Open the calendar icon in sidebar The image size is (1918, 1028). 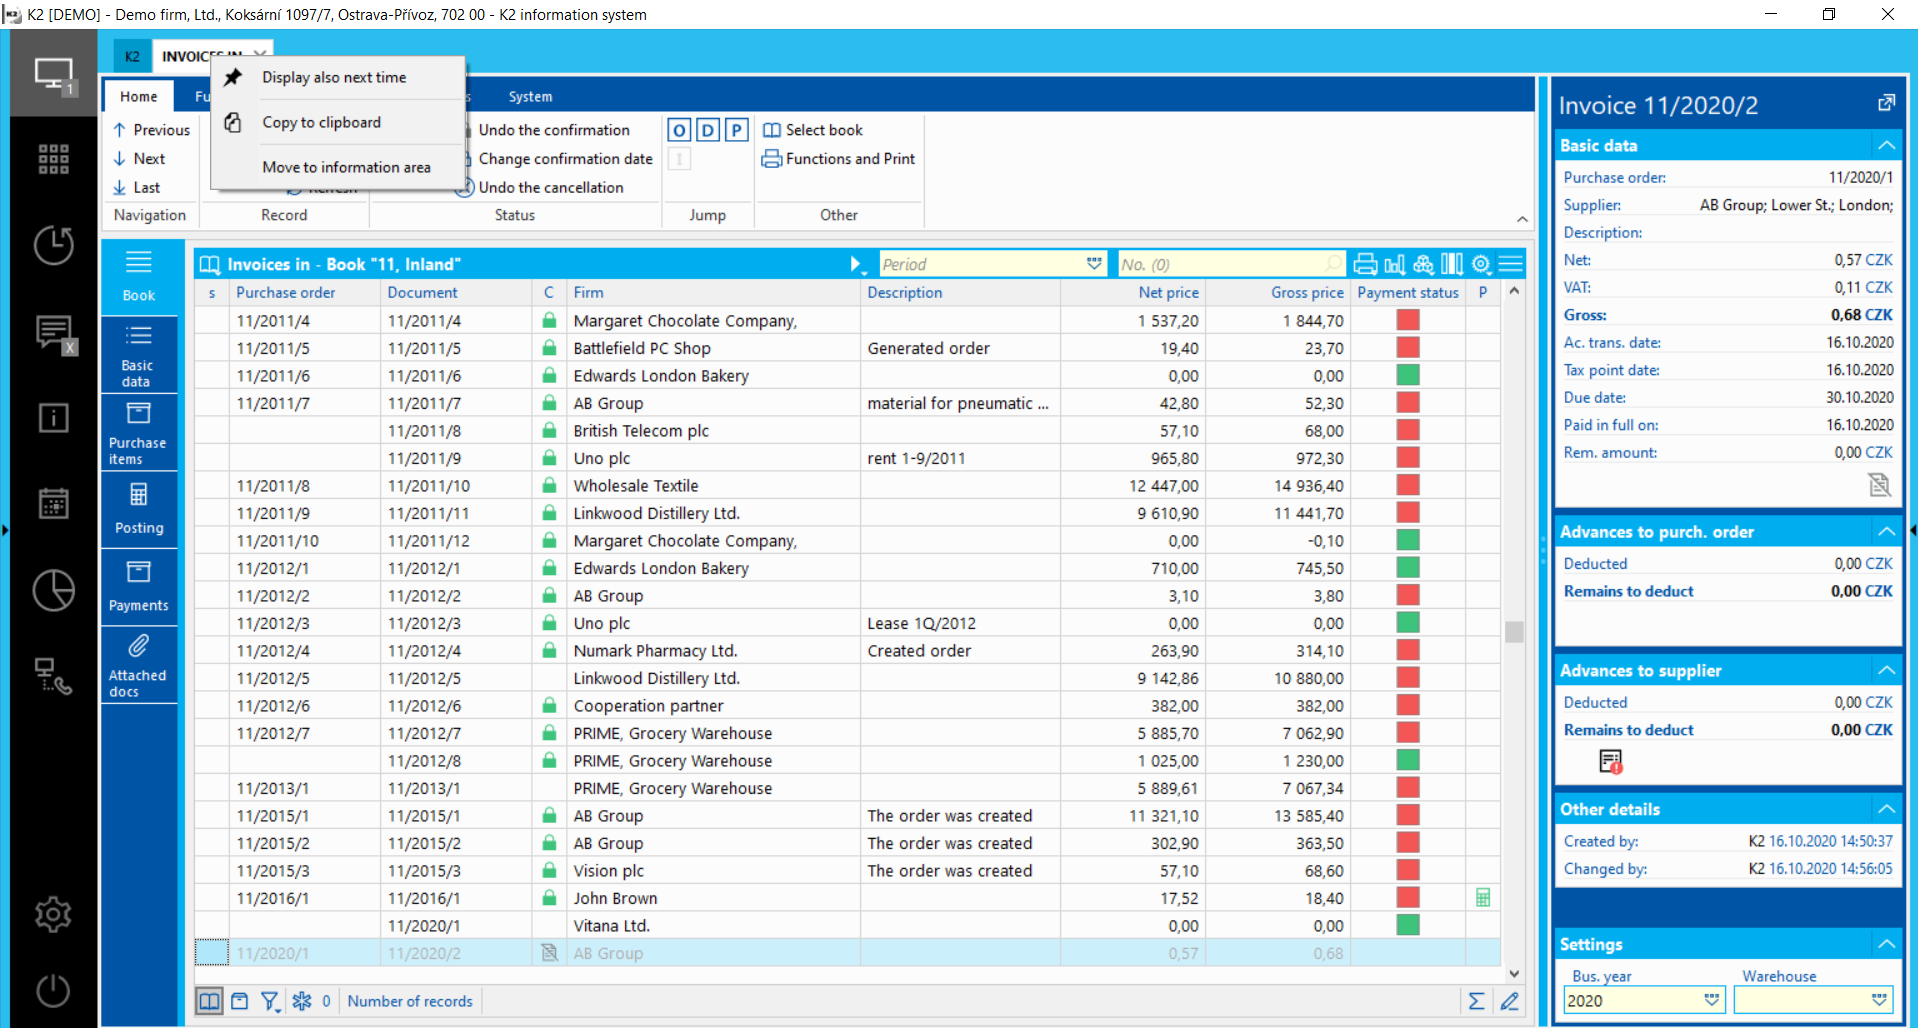coord(54,503)
